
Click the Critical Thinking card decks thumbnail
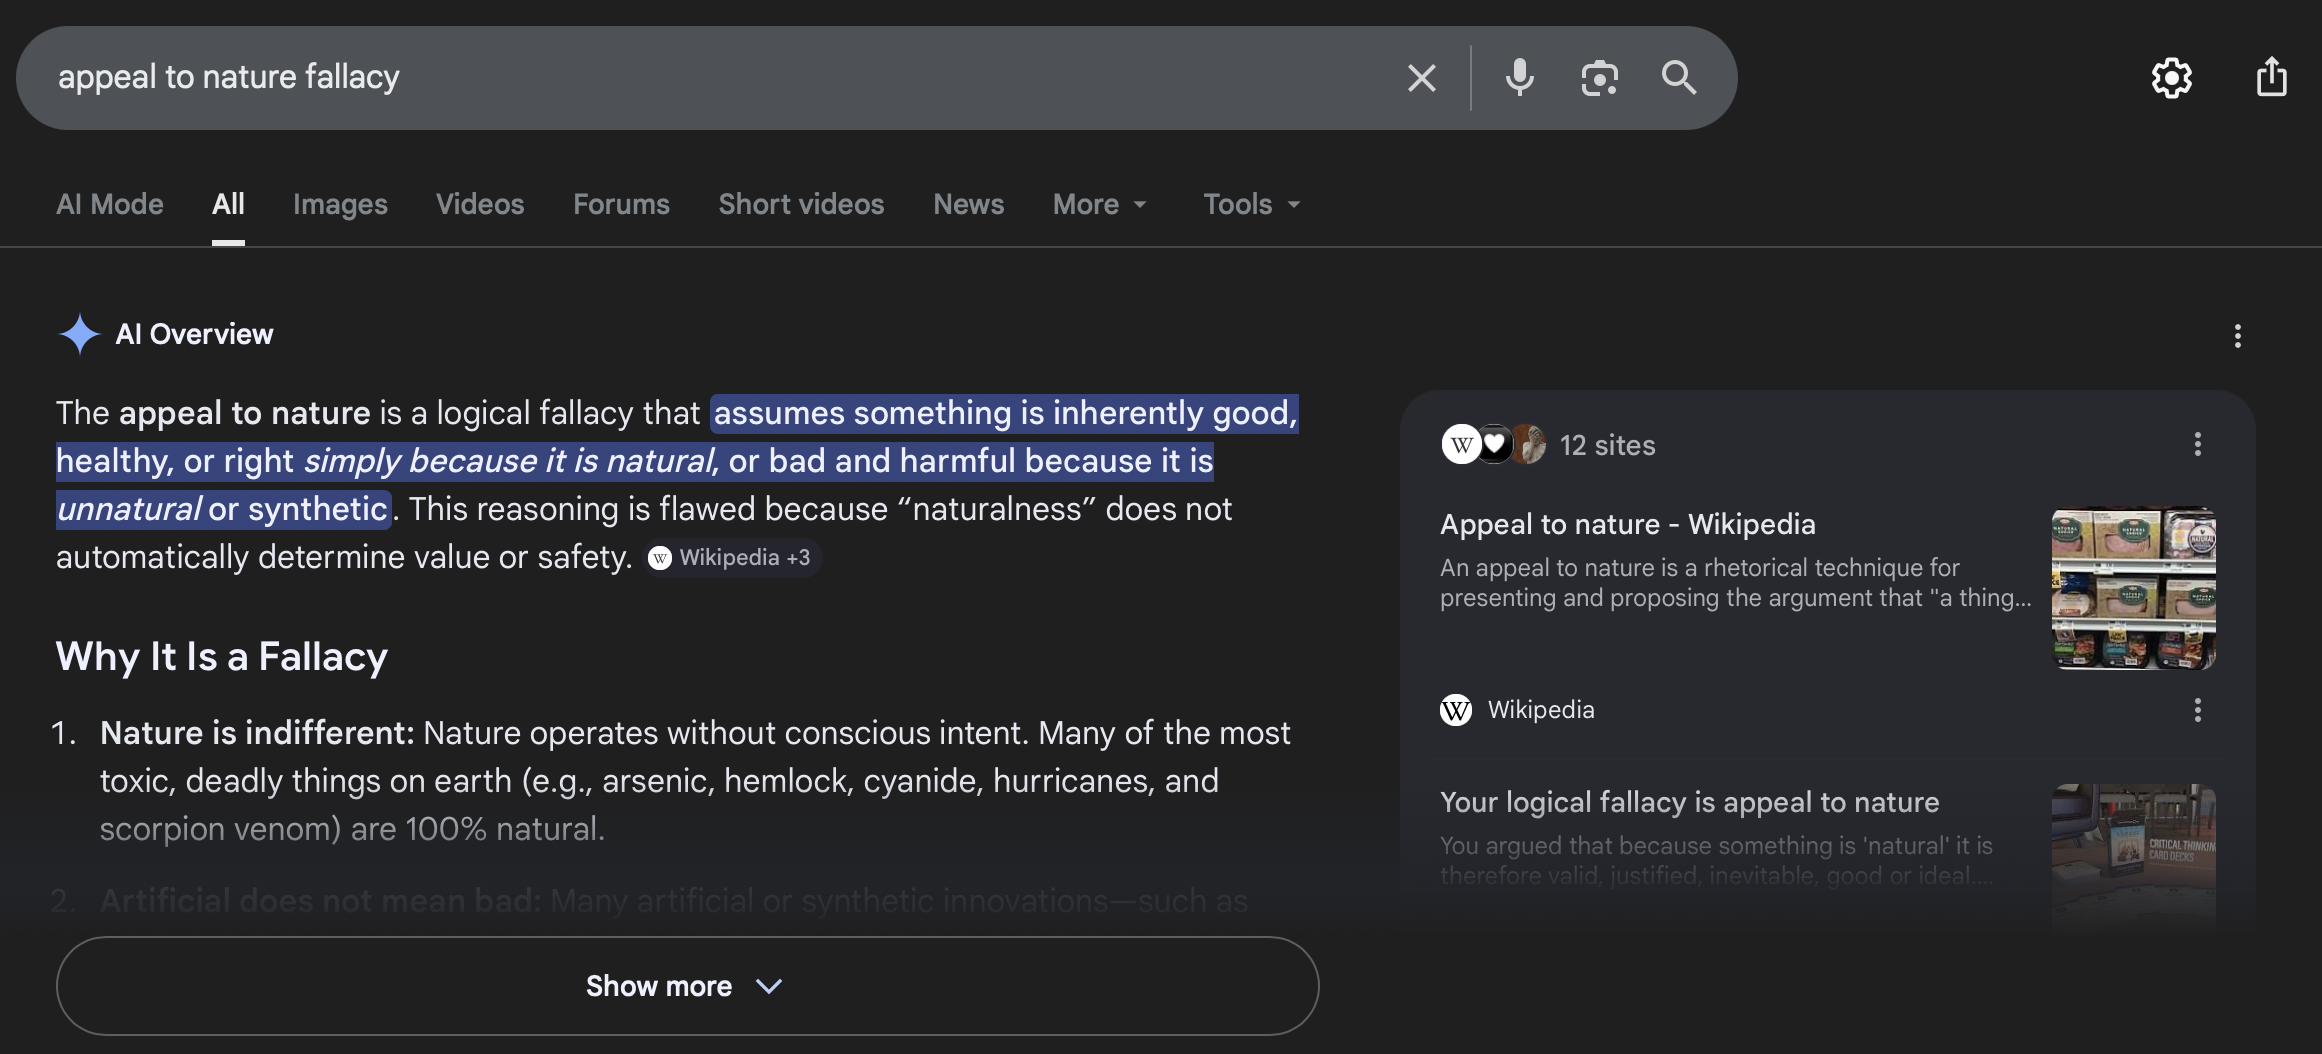pyautogui.click(x=2133, y=858)
